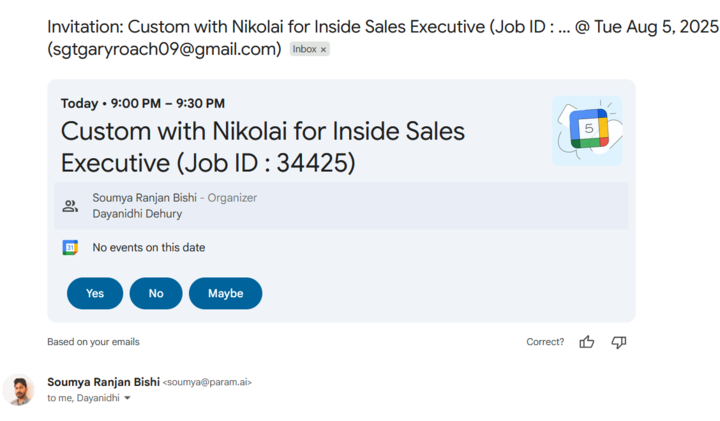Click the Today 9:00 PM – 9:30 PM time
The height and width of the screenshot is (421, 720).
pos(142,103)
